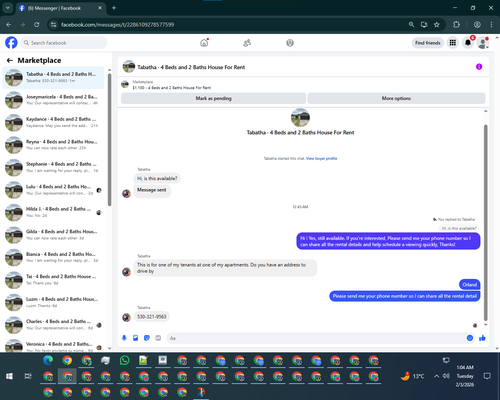Click the browser zoom search icon
The width and height of the screenshot is (500, 400).
(411, 24)
